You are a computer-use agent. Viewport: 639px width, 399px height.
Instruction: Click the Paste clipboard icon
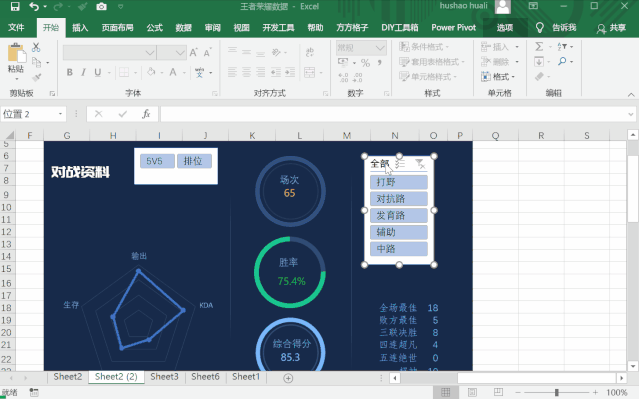point(16,53)
